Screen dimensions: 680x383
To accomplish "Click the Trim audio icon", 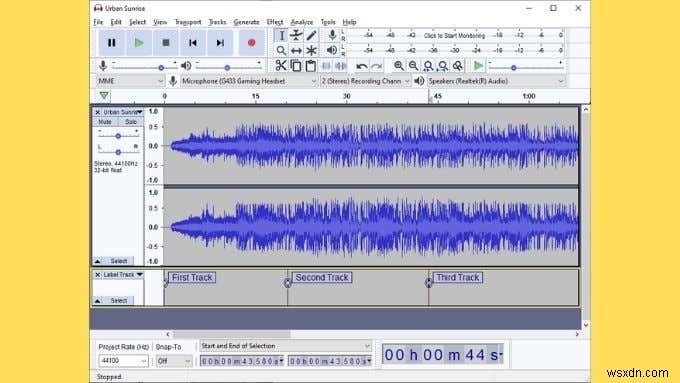I will click(x=326, y=66).
